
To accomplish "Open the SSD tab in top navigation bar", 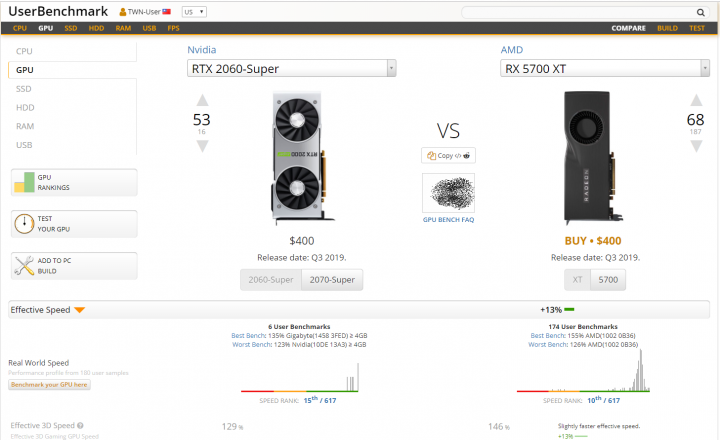I will (x=71, y=28).
